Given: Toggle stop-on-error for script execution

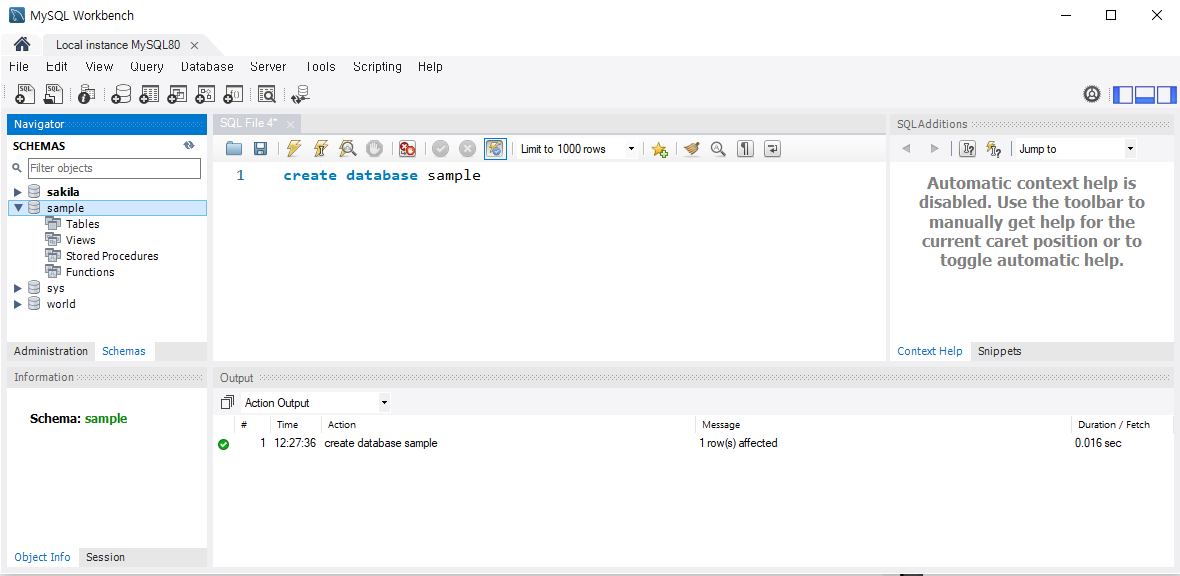Looking at the screenshot, I should (x=407, y=149).
